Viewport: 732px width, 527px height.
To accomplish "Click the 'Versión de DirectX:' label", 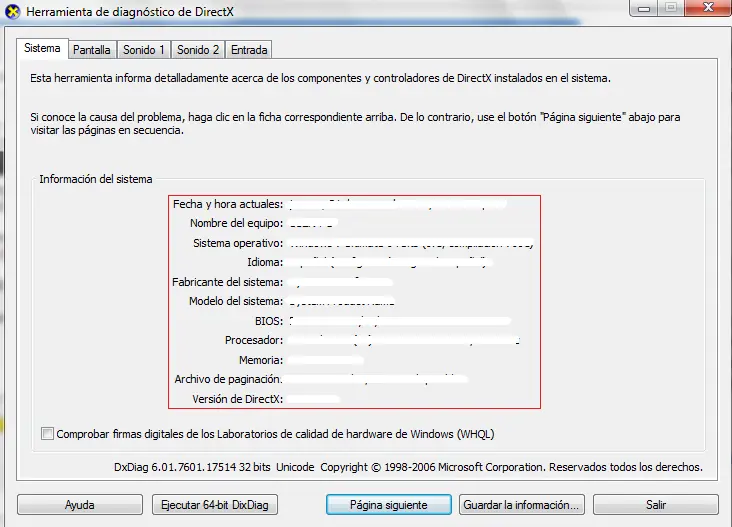I will click(x=238, y=399).
